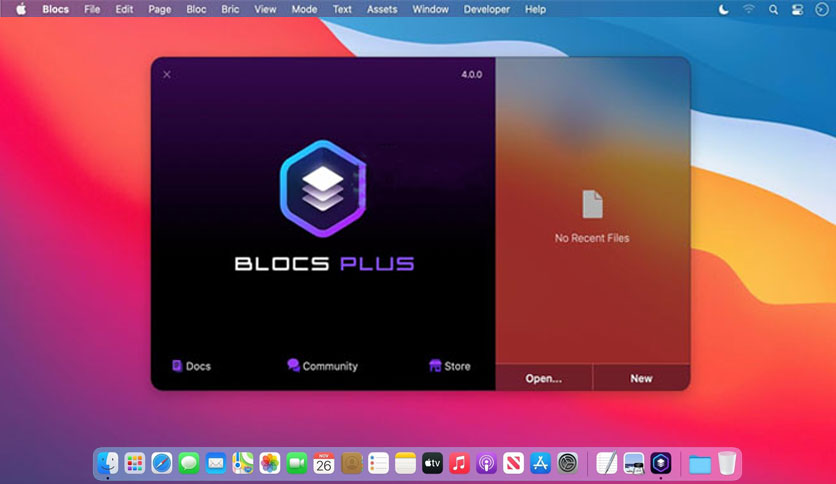Open Calendar showing 26 in Dock
Screen dimensions: 836x484
324,463
